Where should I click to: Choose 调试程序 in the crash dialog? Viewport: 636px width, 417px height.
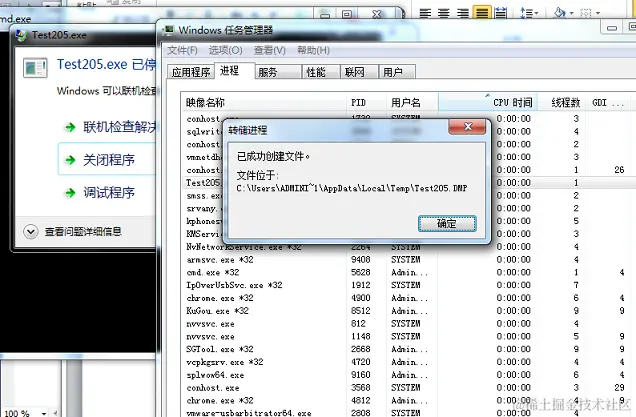[x=107, y=193]
